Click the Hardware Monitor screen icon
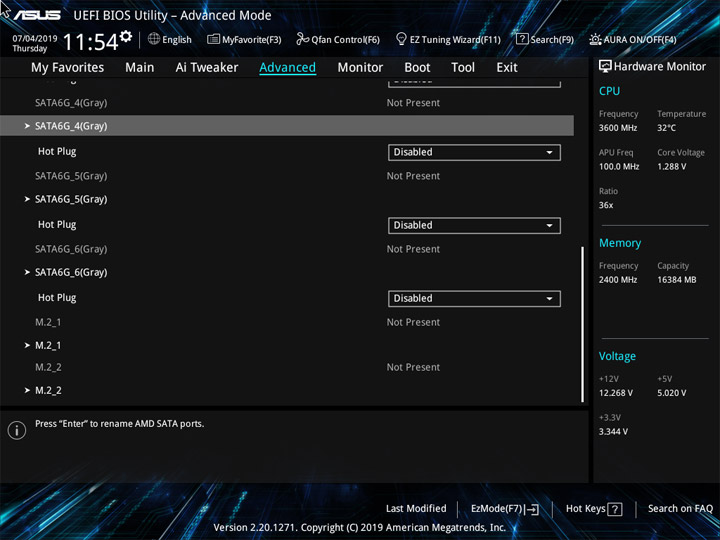The height and width of the screenshot is (540, 720). click(x=605, y=66)
